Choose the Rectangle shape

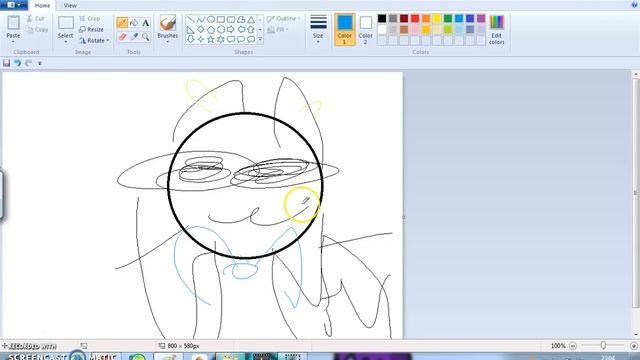click(x=221, y=20)
